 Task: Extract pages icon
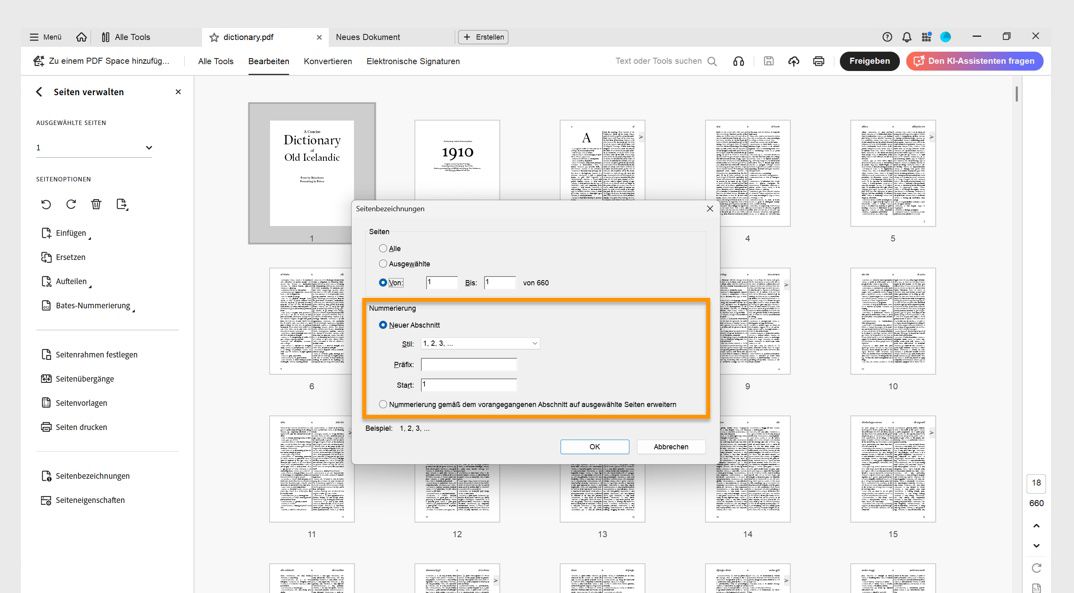point(122,204)
